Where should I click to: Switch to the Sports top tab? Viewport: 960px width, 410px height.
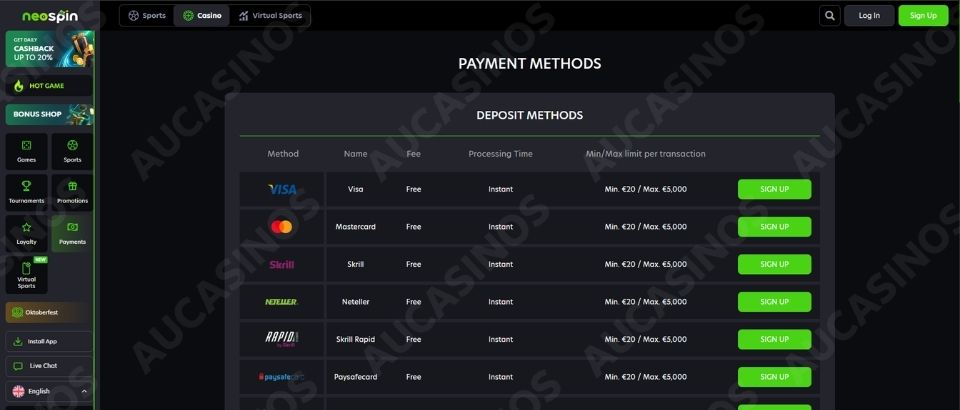point(147,16)
